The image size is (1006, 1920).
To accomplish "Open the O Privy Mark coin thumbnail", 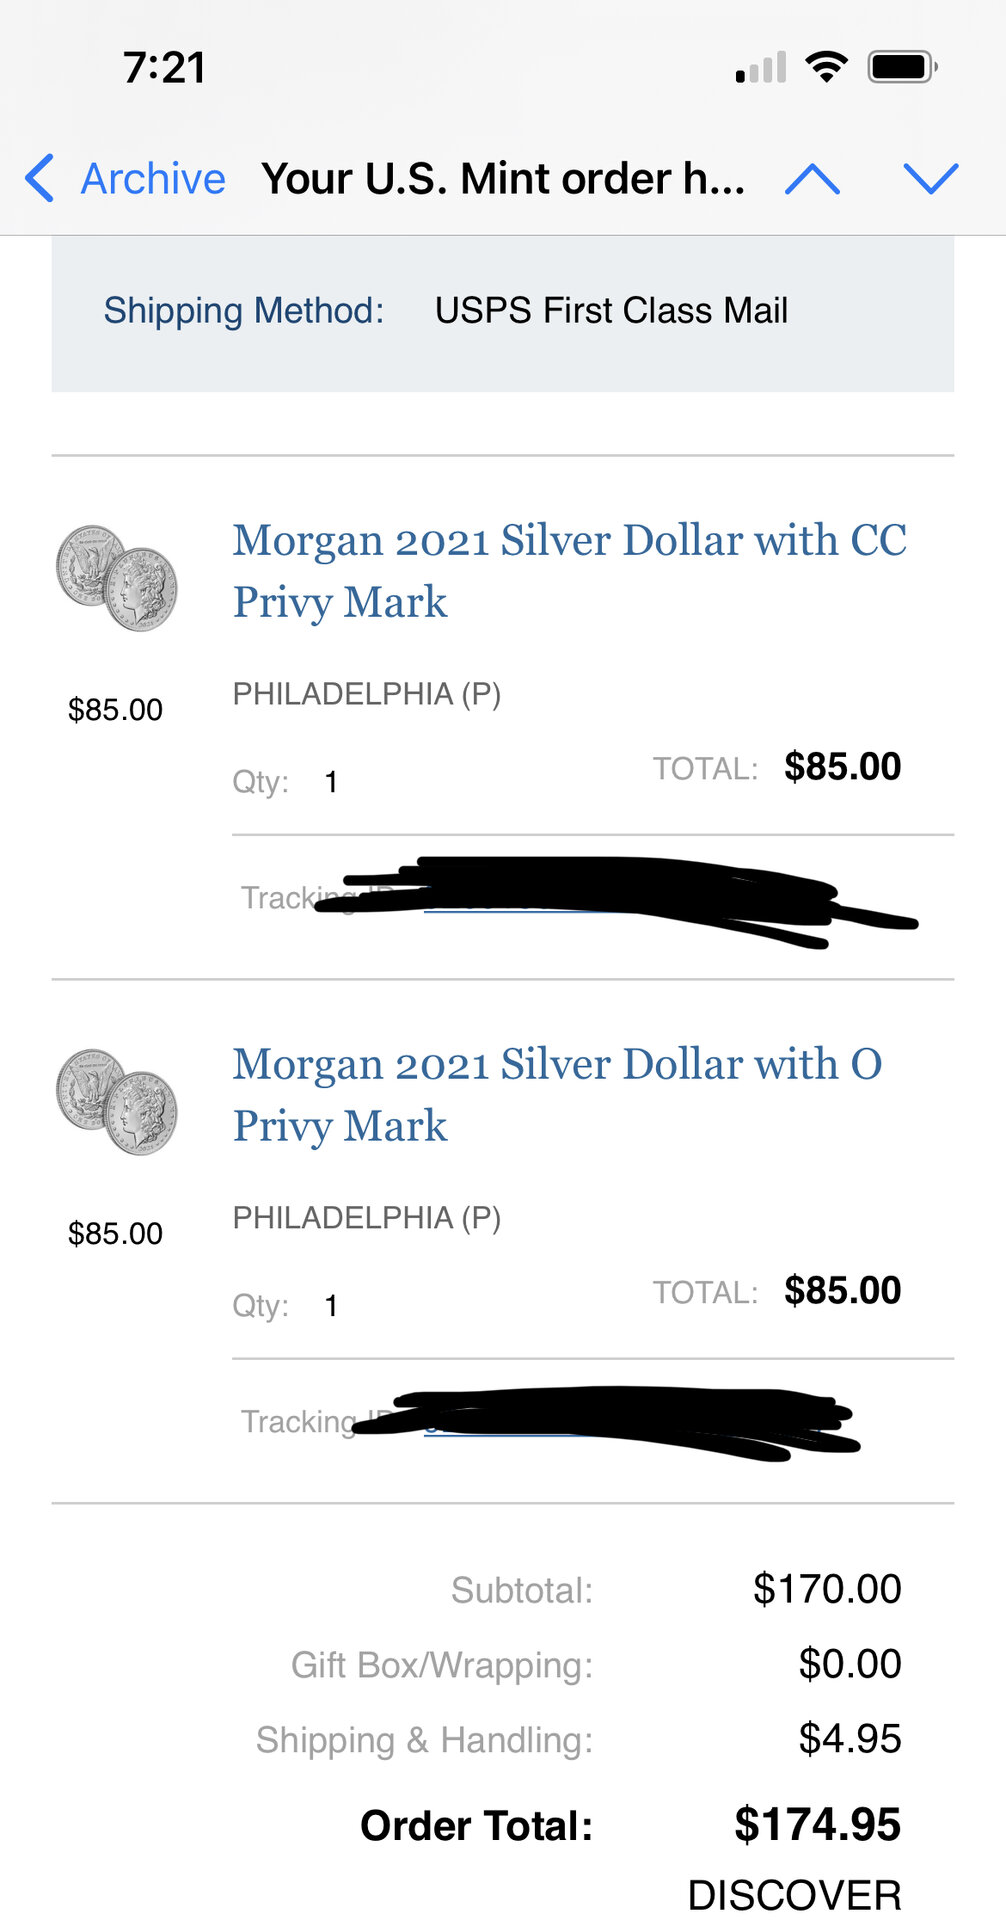I will 116,1102.
